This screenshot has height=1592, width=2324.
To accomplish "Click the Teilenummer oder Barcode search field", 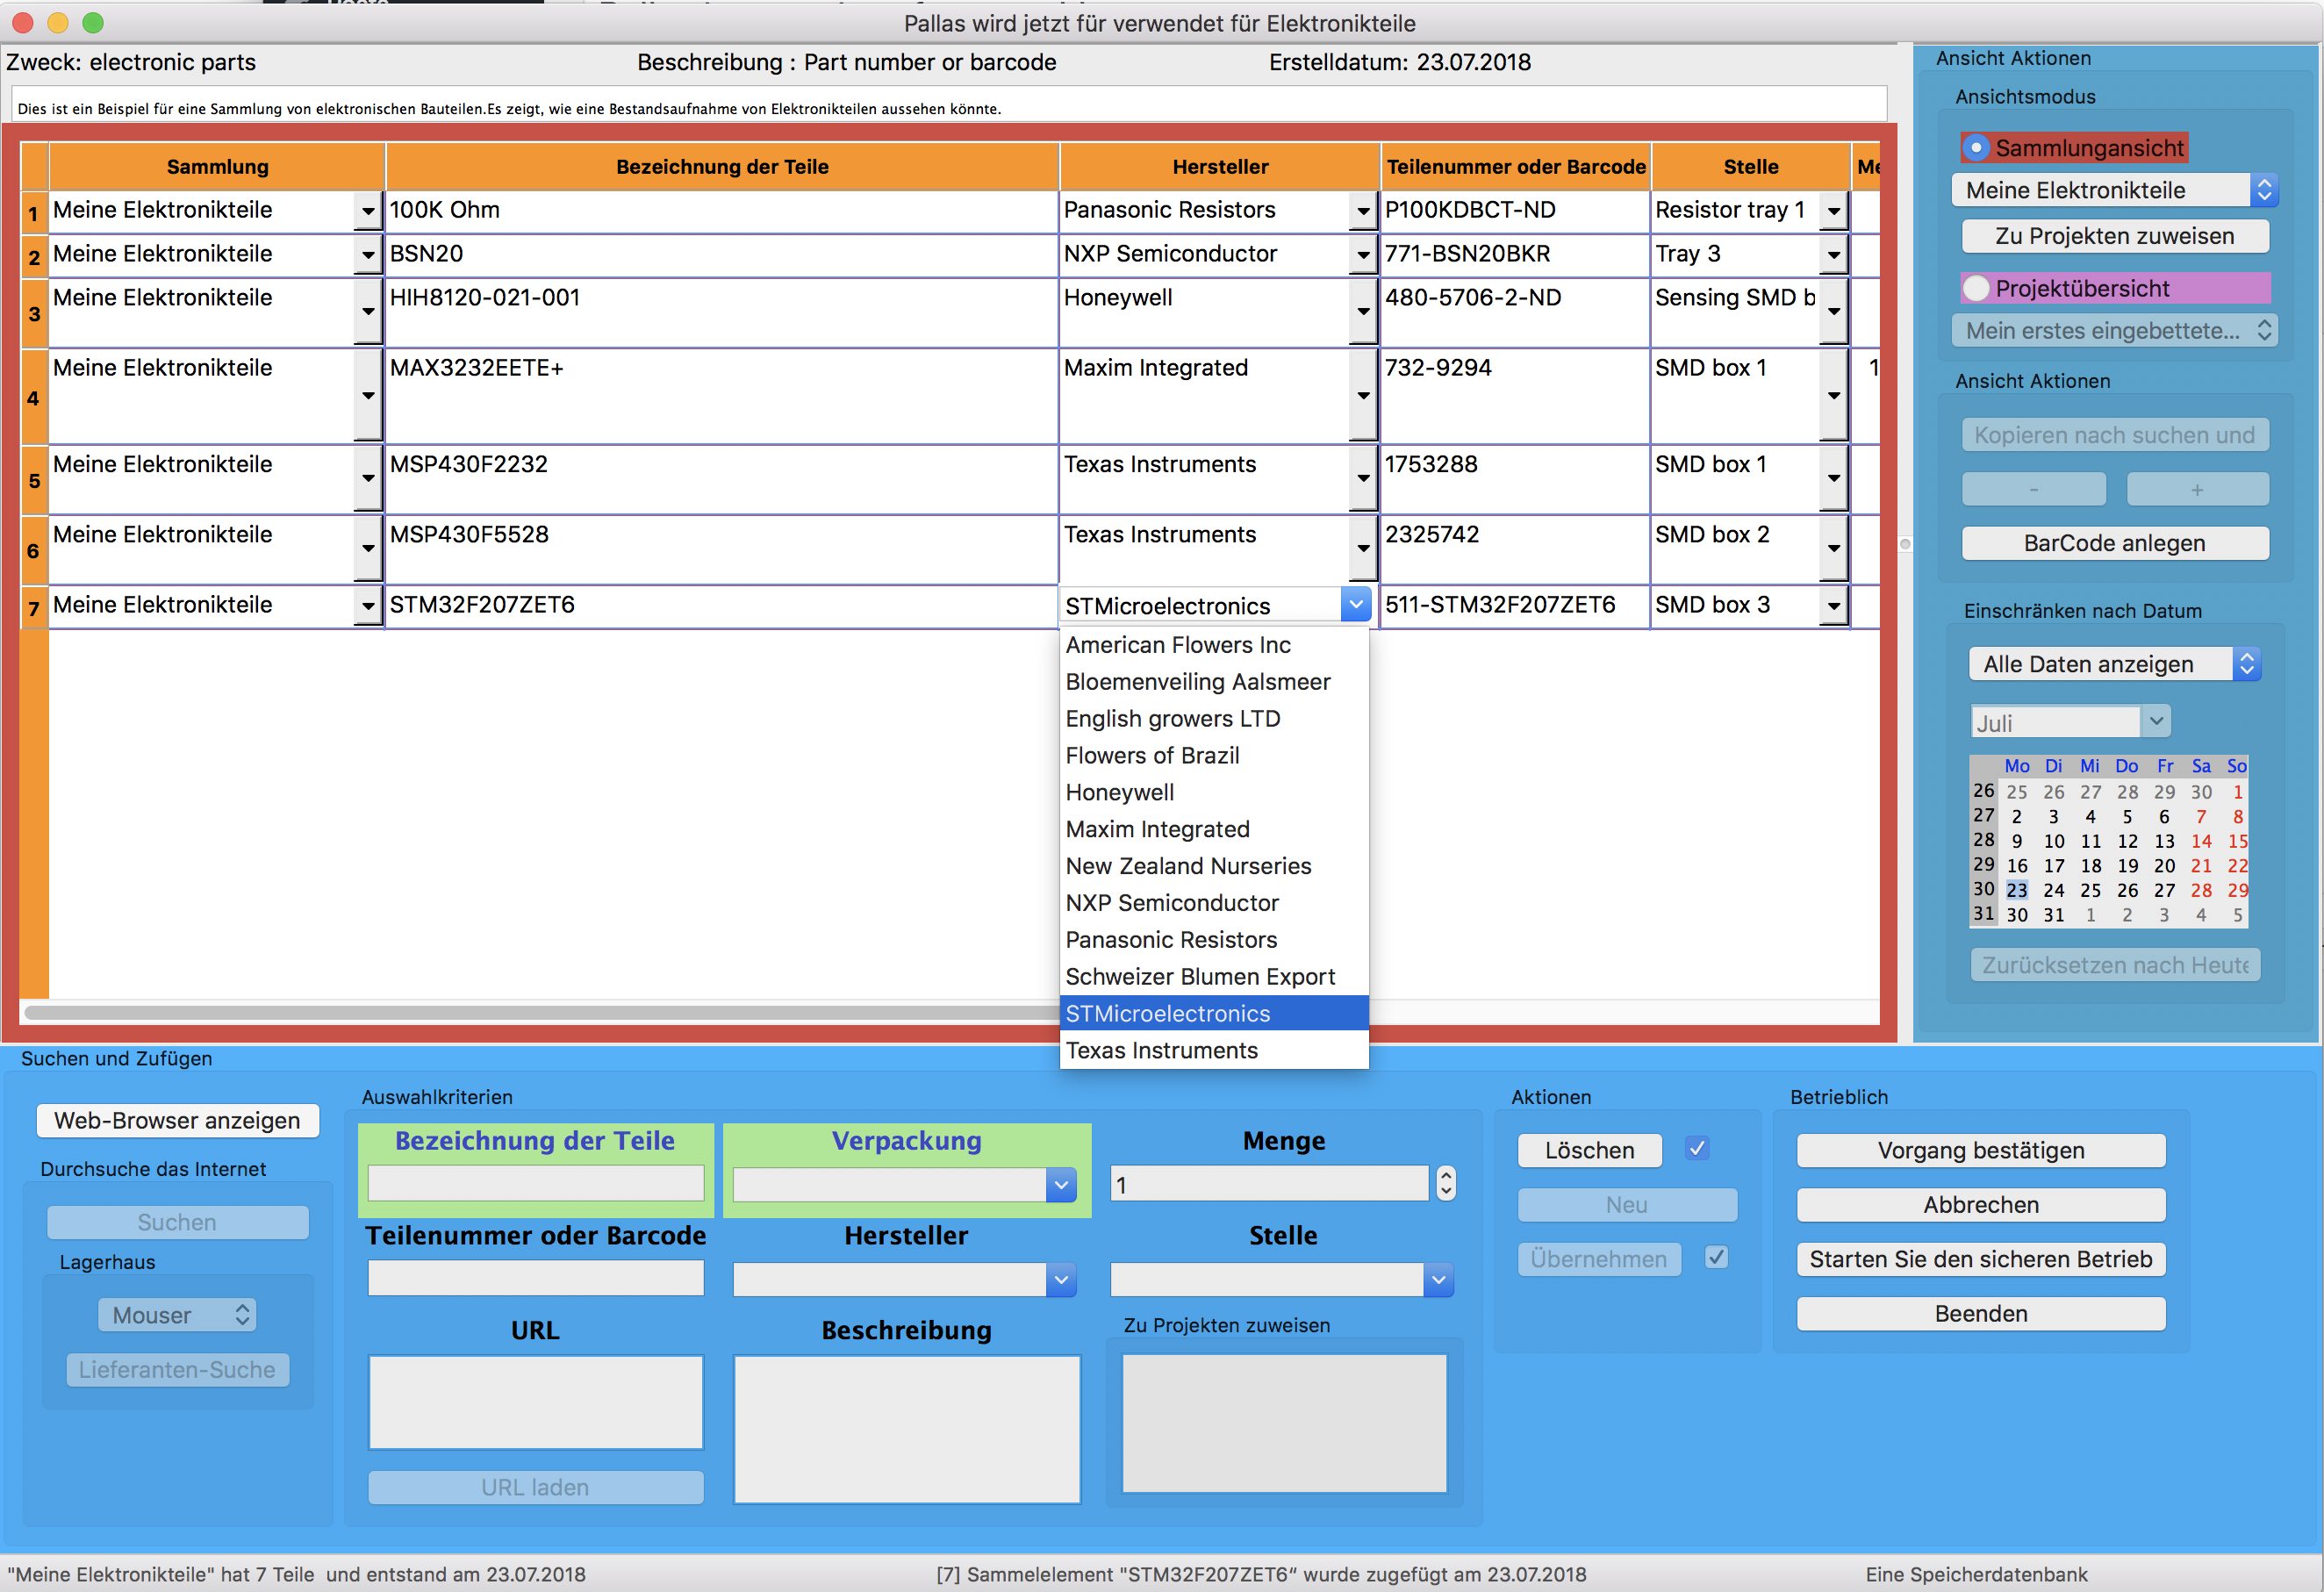I will pyautogui.click(x=535, y=1278).
